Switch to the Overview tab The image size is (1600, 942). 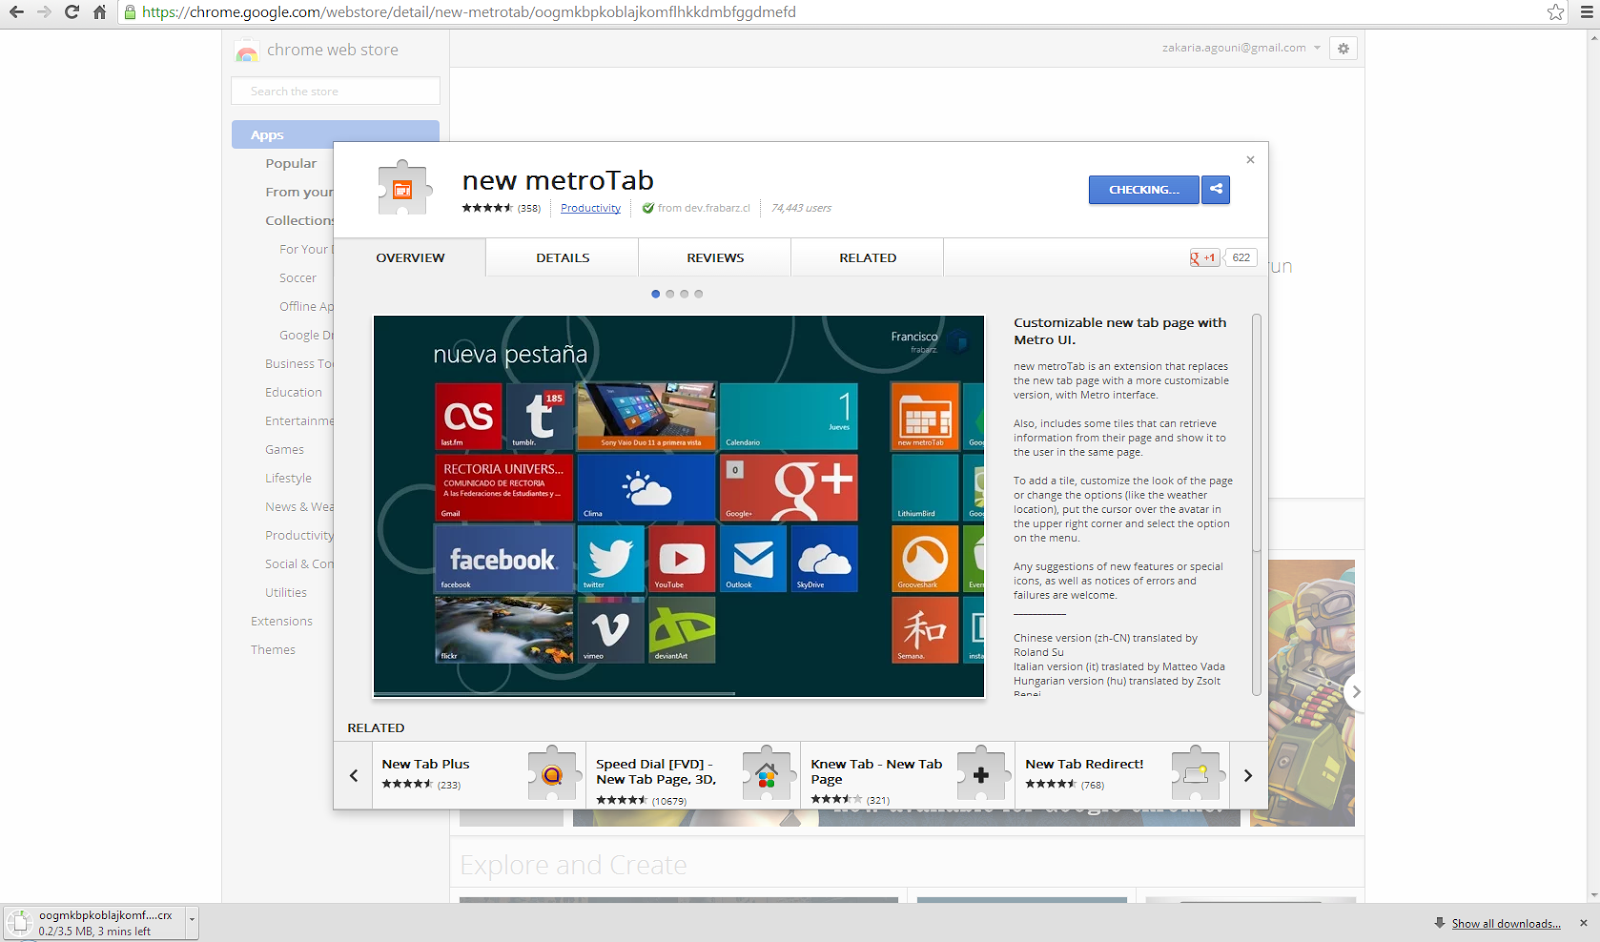click(x=410, y=258)
